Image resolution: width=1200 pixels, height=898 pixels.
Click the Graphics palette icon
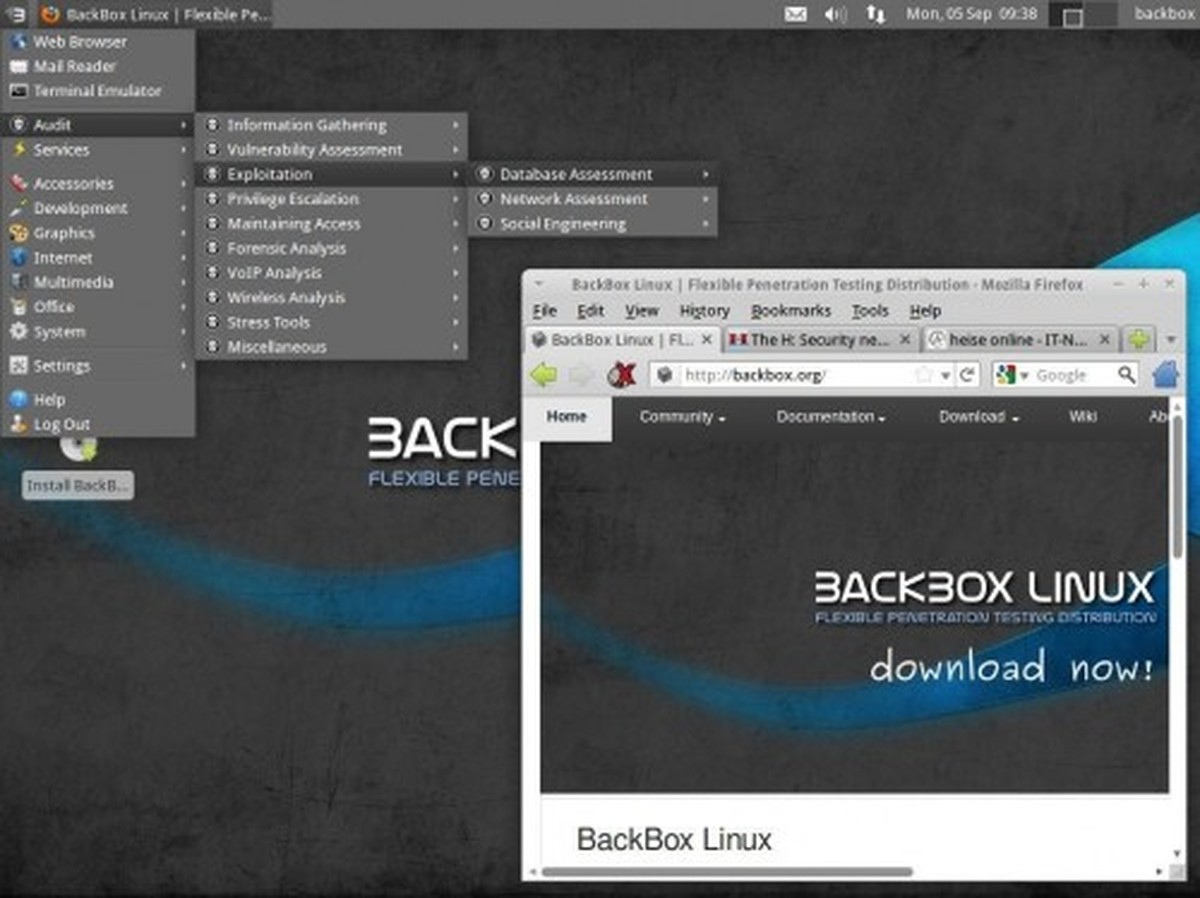pyautogui.click(x=17, y=233)
